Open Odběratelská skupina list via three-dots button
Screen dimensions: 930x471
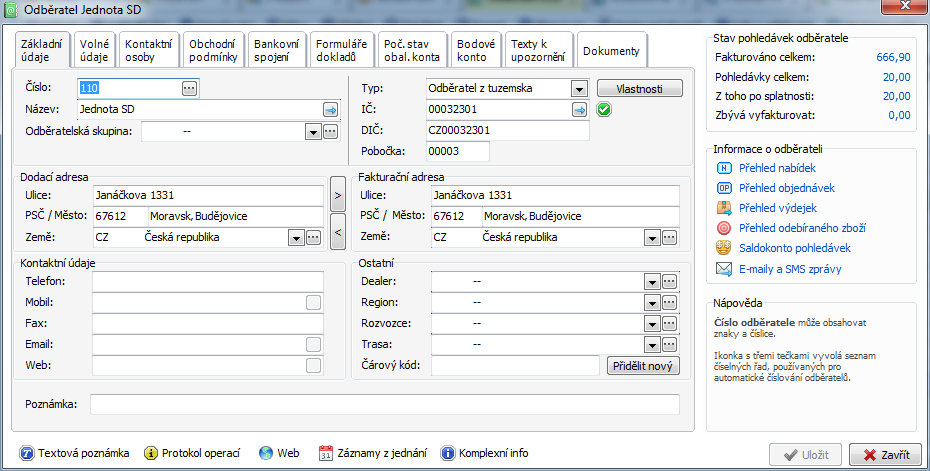coord(330,131)
